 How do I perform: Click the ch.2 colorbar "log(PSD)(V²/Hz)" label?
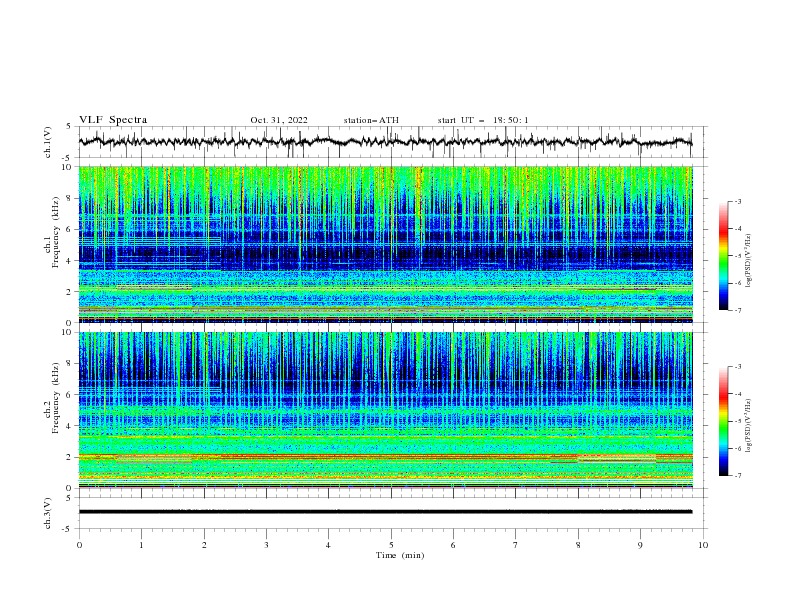click(749, 426)
